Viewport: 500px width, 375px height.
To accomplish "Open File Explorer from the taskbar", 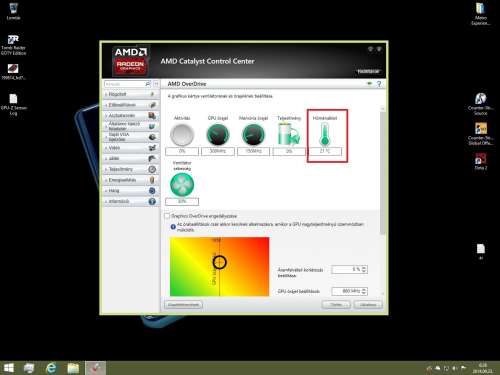I will (73, 368).
